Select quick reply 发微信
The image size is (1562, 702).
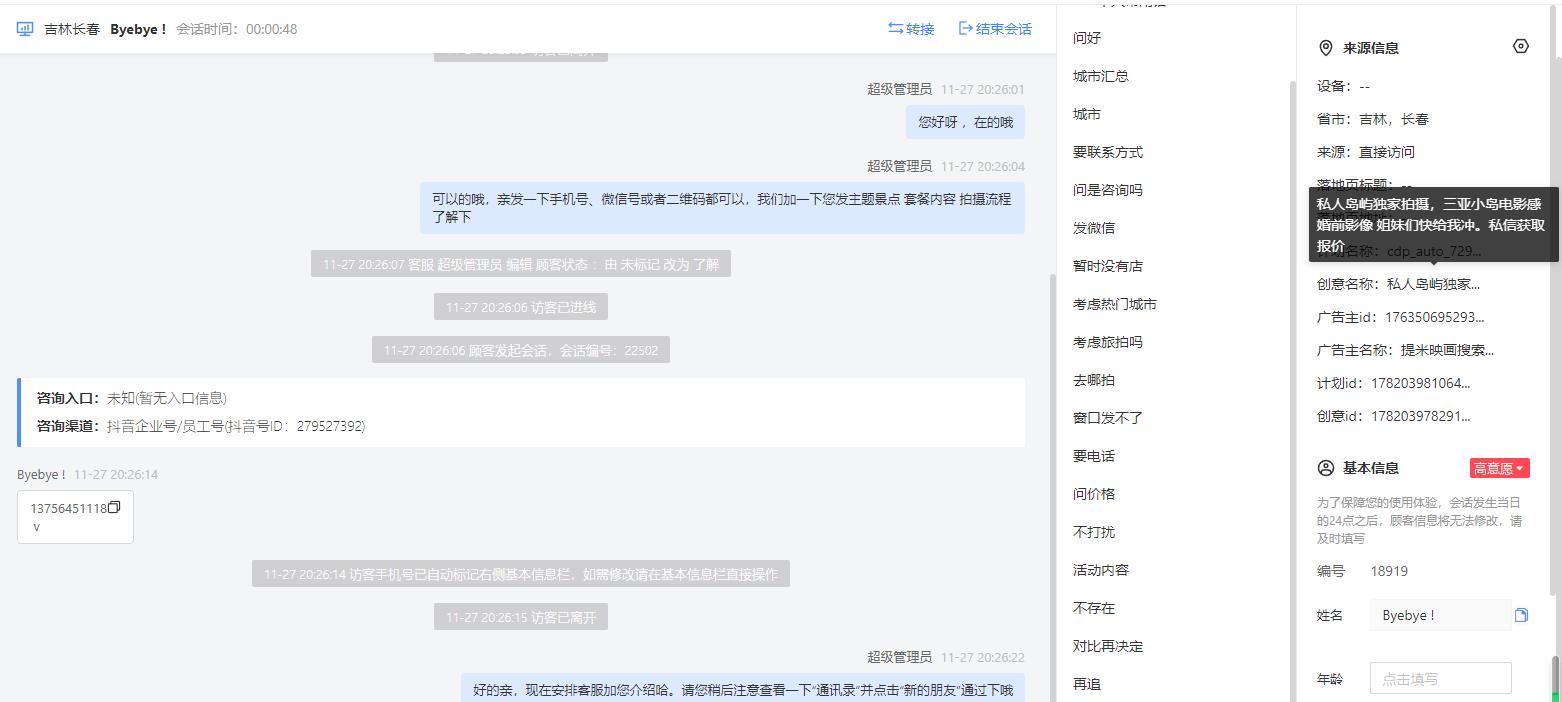tap(1094, 228)
